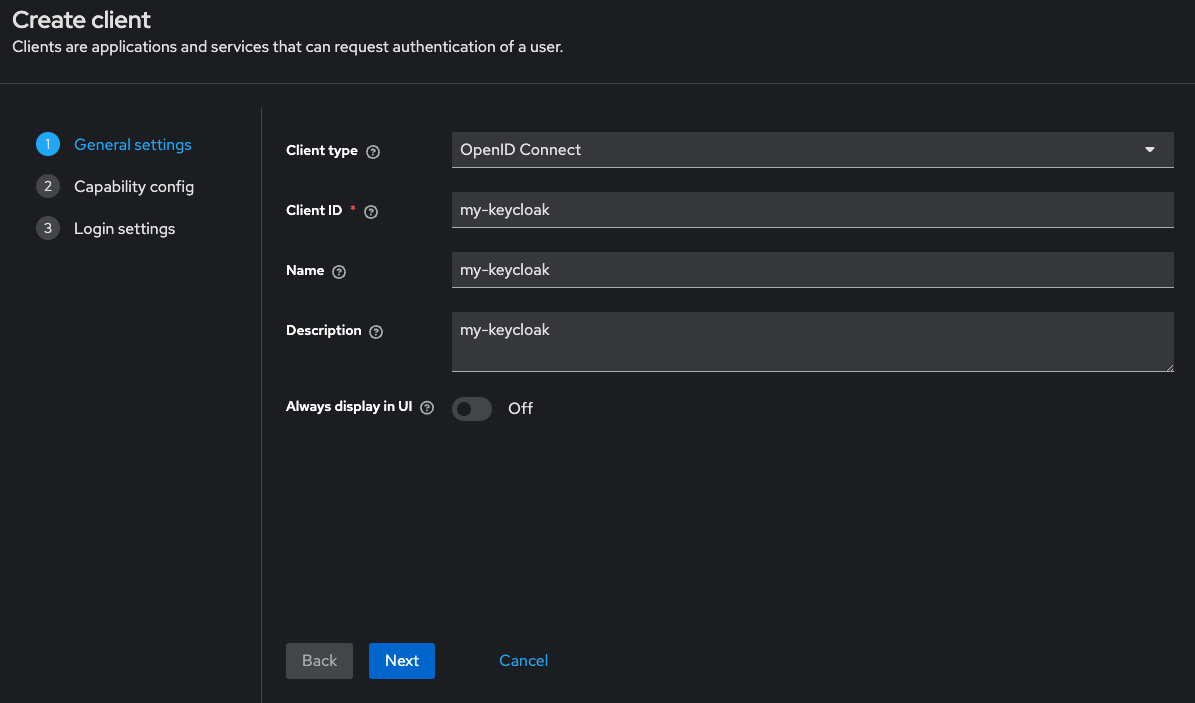Go to Login settings wizard step
The height and width of the screenshot is (703, 1195).
[x=124, y=229]
